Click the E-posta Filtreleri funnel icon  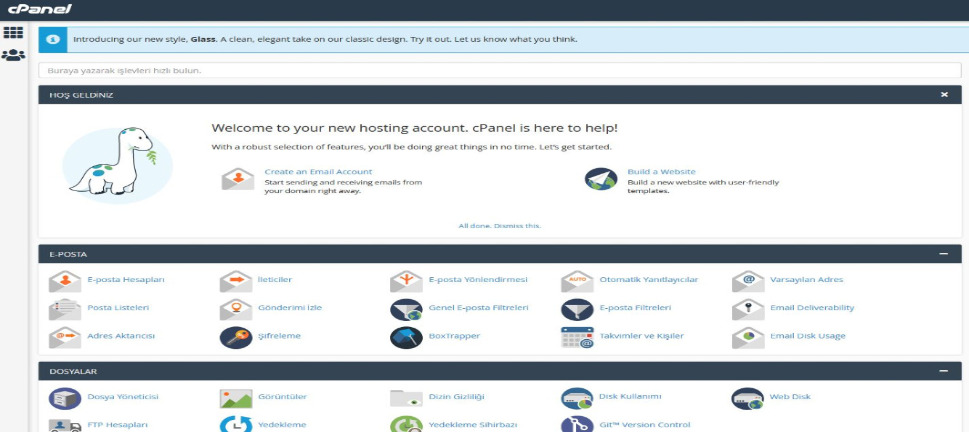tap(577, 309)
